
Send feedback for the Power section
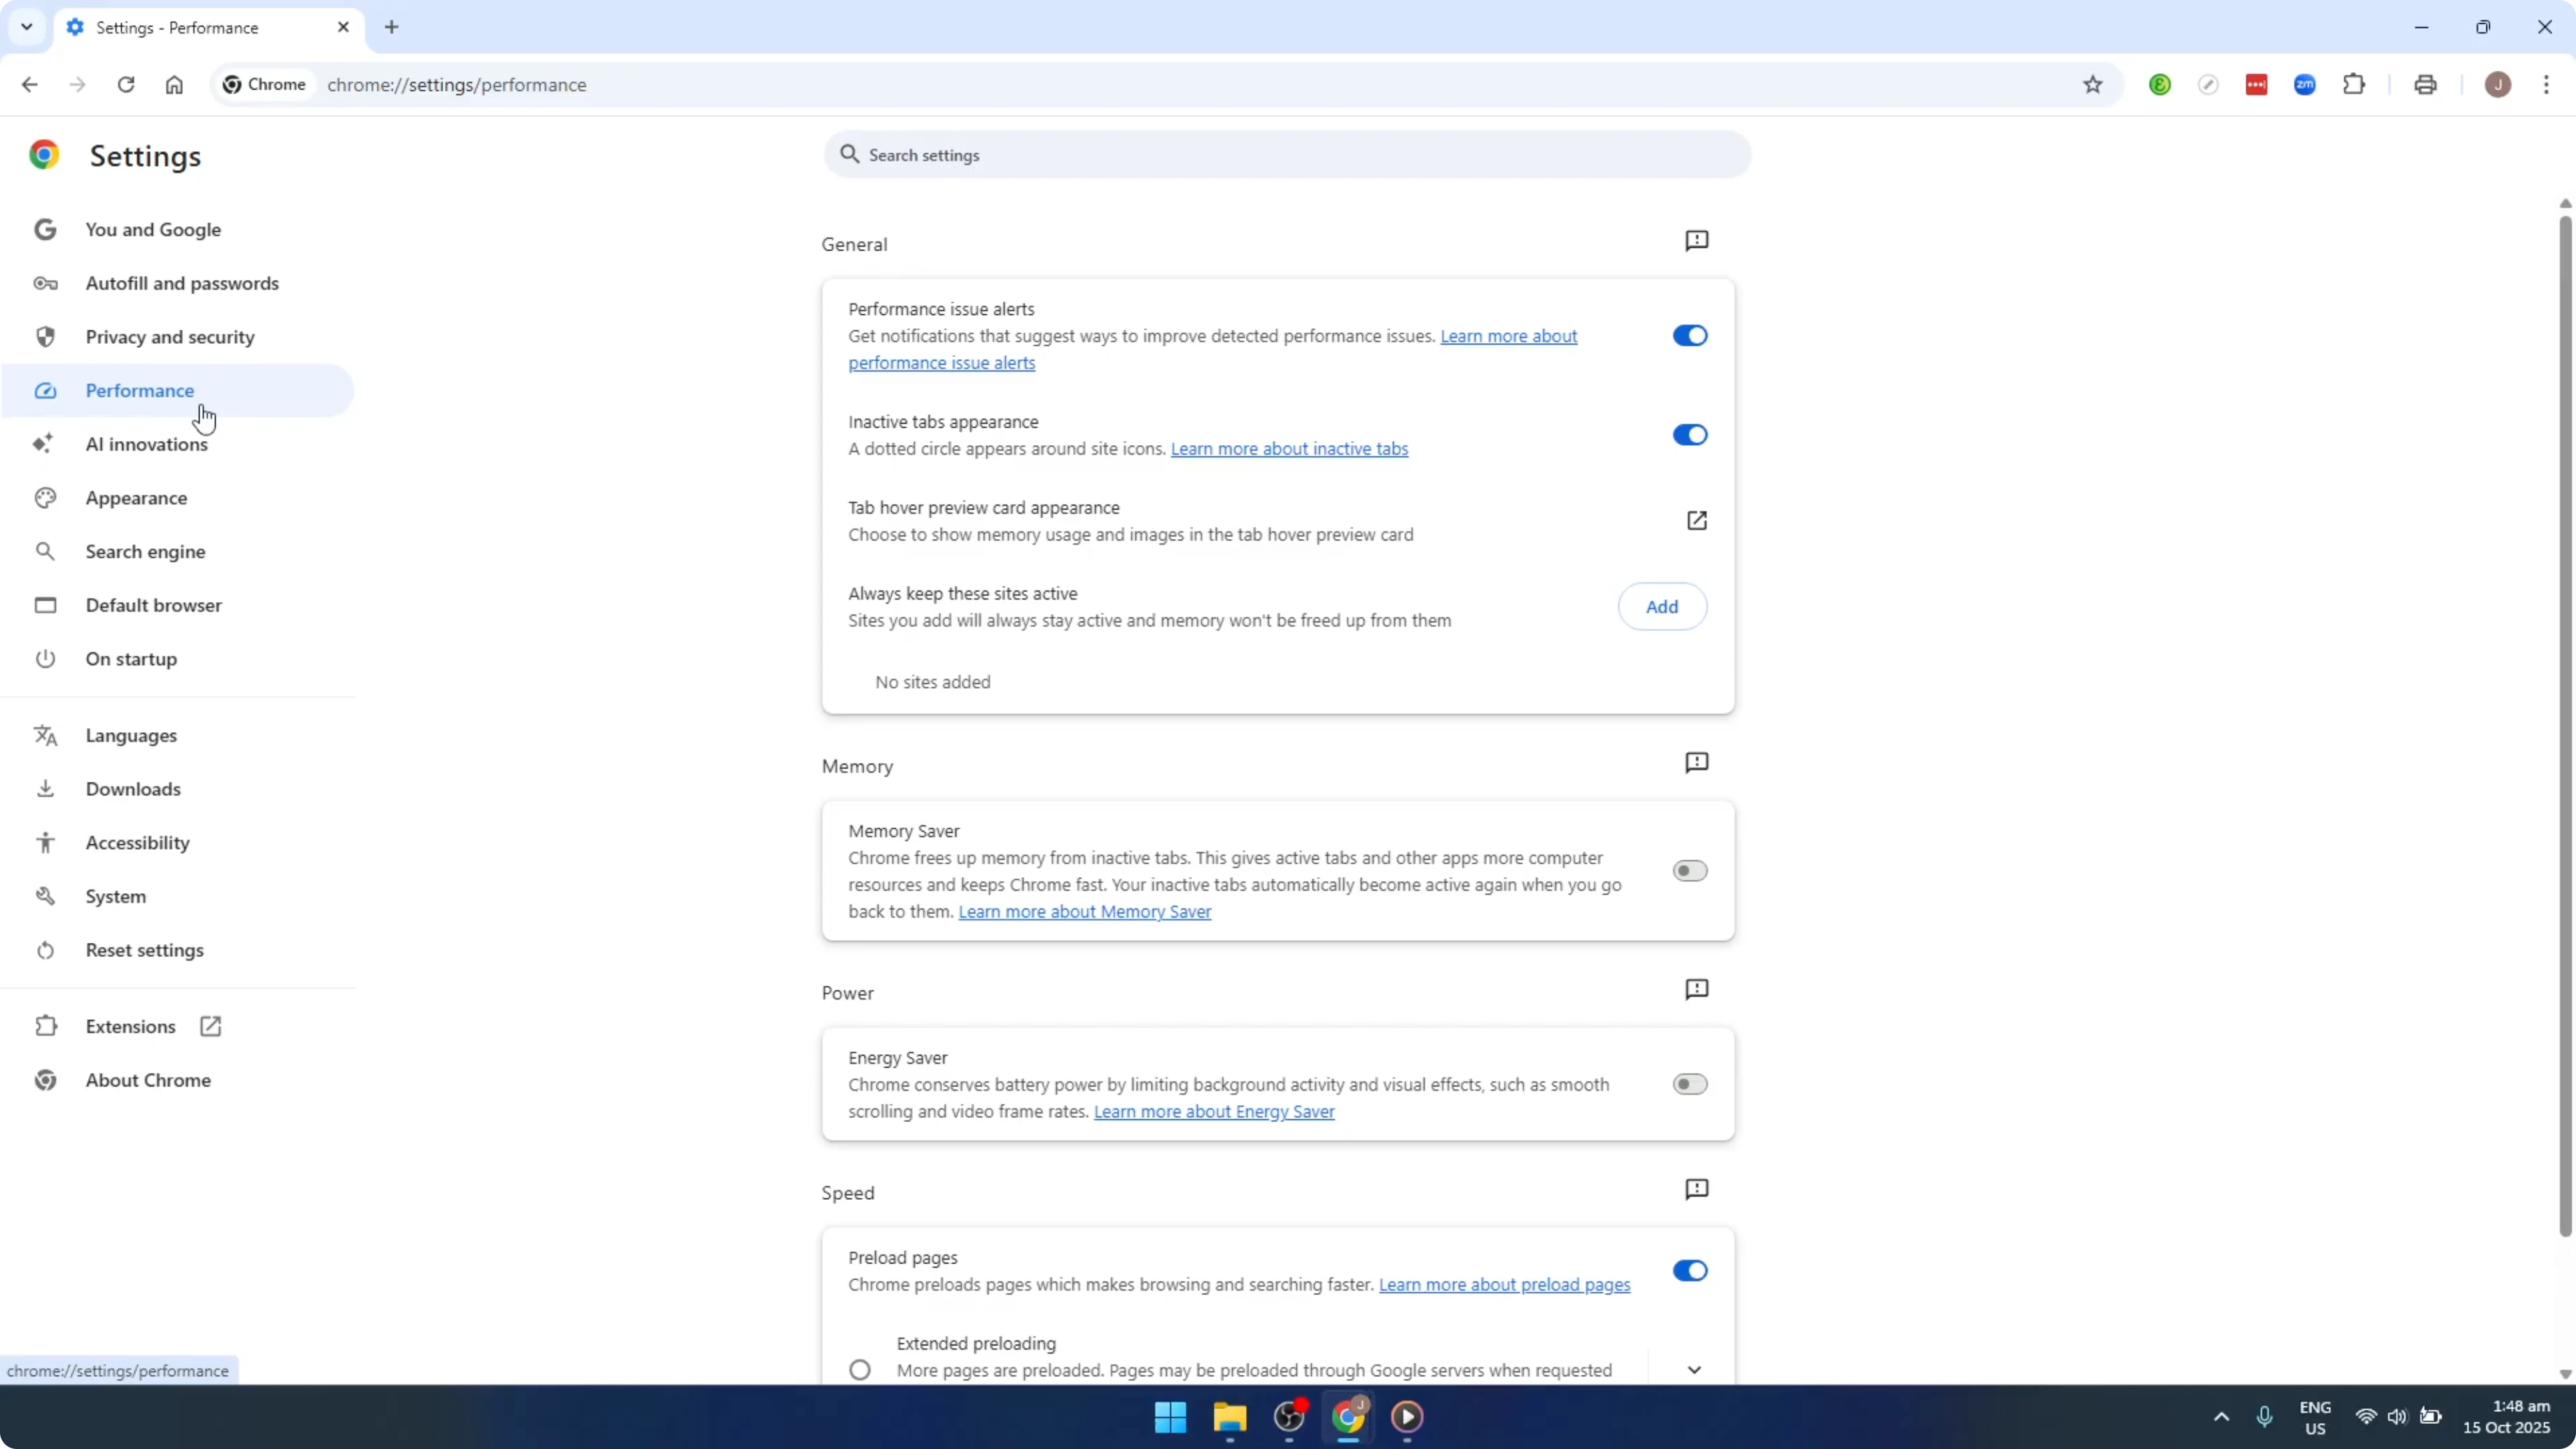tap(1697, 990)
